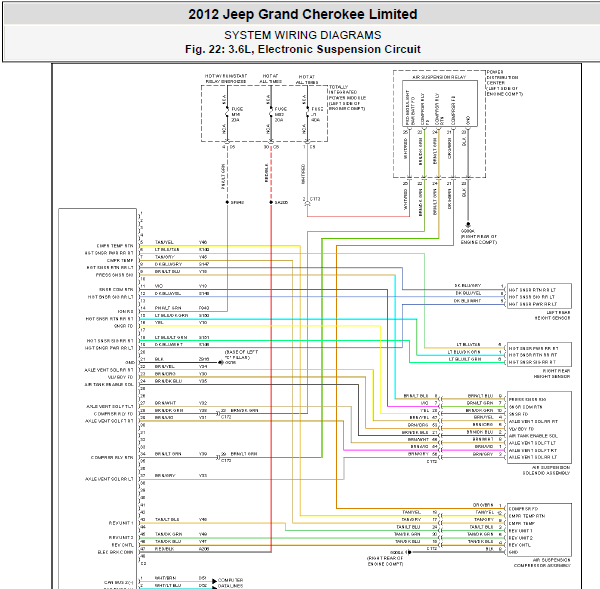Image resolution: width=600 pixels, height=589 pixels.
Task: Click the "(RIGHT REAR OF ENGINE COMPT)" note below the relay
Action: coord(478,240)
